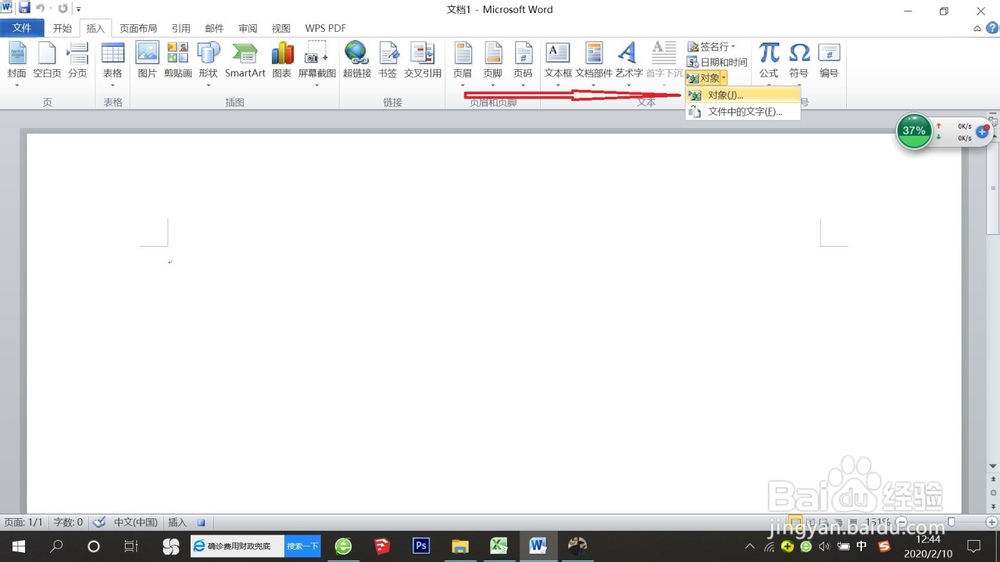Insert a blank page (空白页)

[47, 61]
